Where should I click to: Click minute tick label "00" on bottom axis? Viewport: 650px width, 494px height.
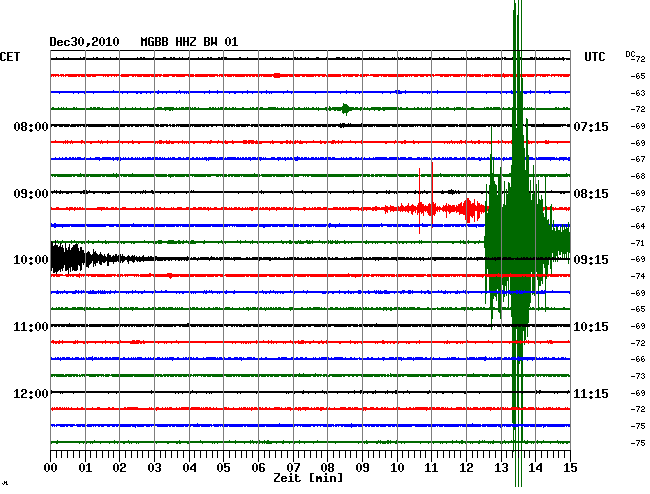click(50, 468)
